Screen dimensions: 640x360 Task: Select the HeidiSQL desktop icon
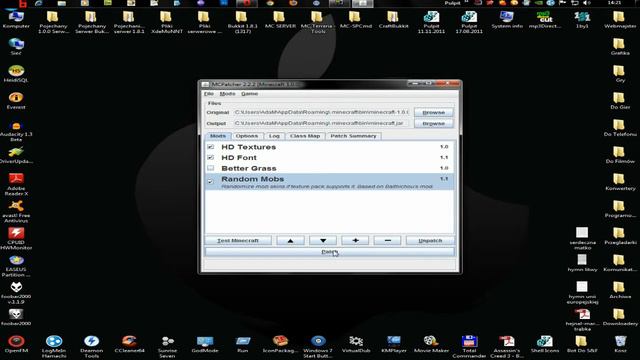pyautogui.click(x=16, y=73)
